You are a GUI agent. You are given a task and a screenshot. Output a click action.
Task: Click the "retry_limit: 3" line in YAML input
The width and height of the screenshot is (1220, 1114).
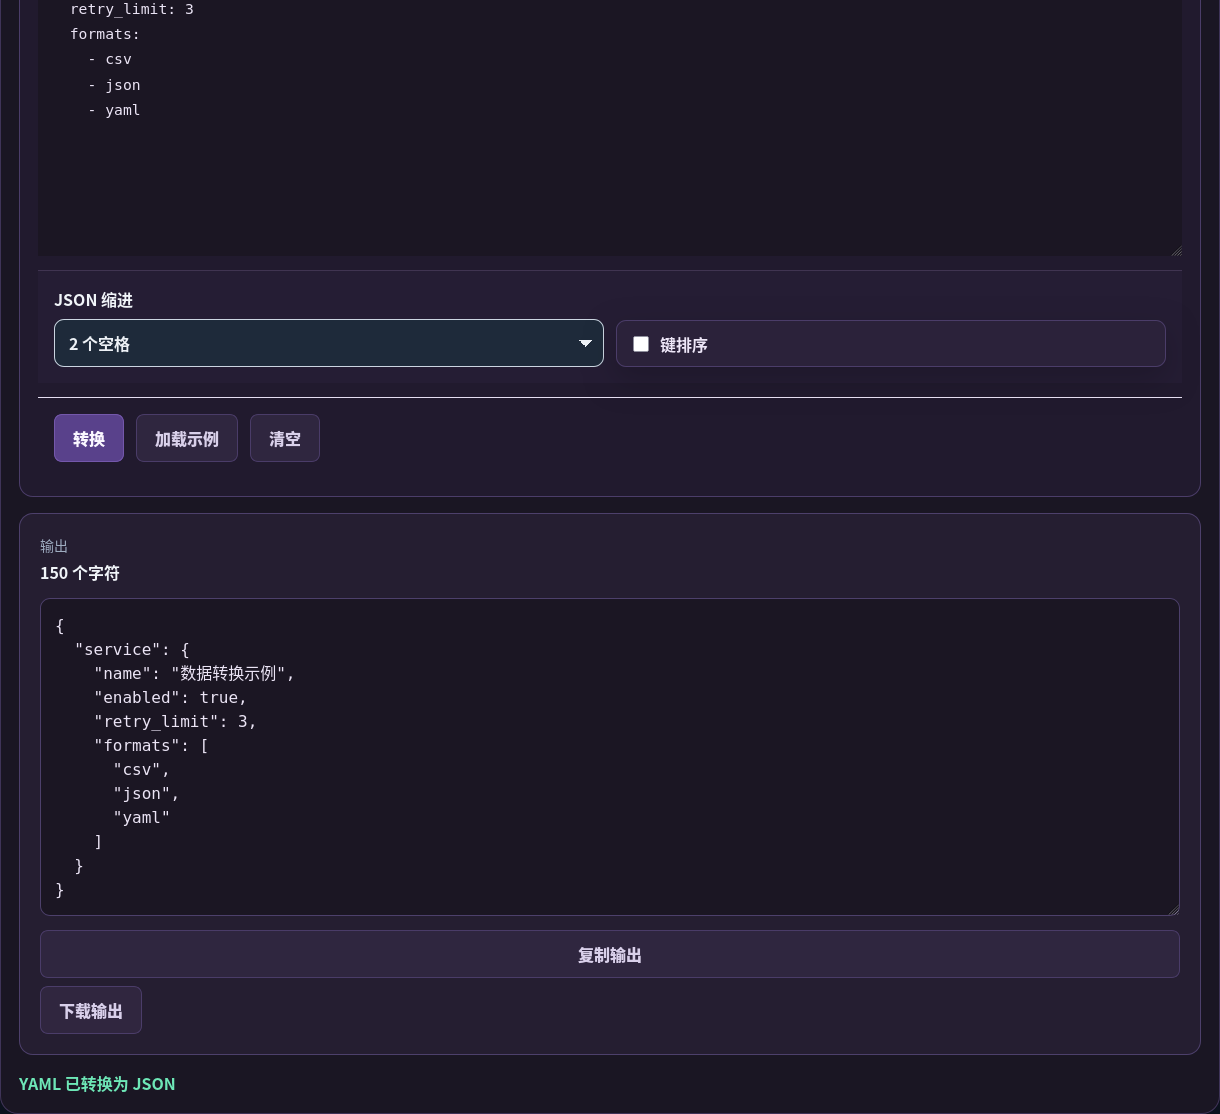coord(132,9)
